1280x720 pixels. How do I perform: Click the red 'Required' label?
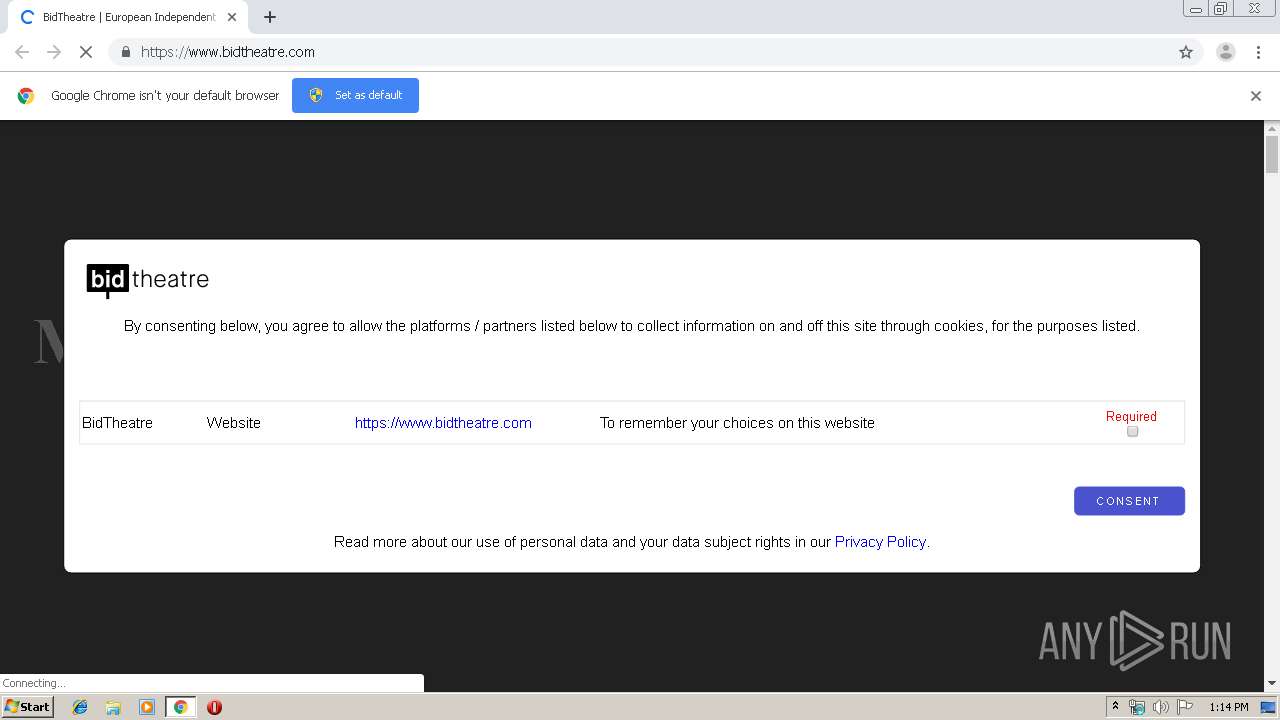pyautogui.click(x=1131, y=416)
